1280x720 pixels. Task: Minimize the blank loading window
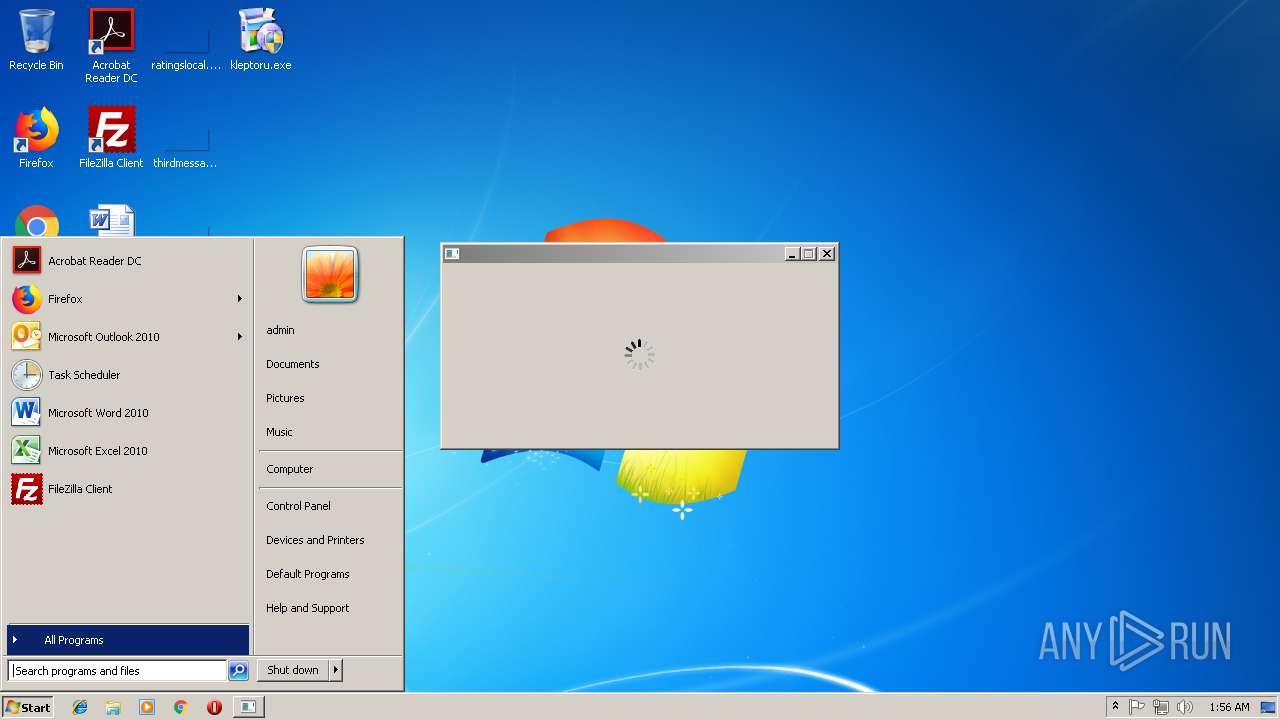pyautogui.click(x=792, y=254)
